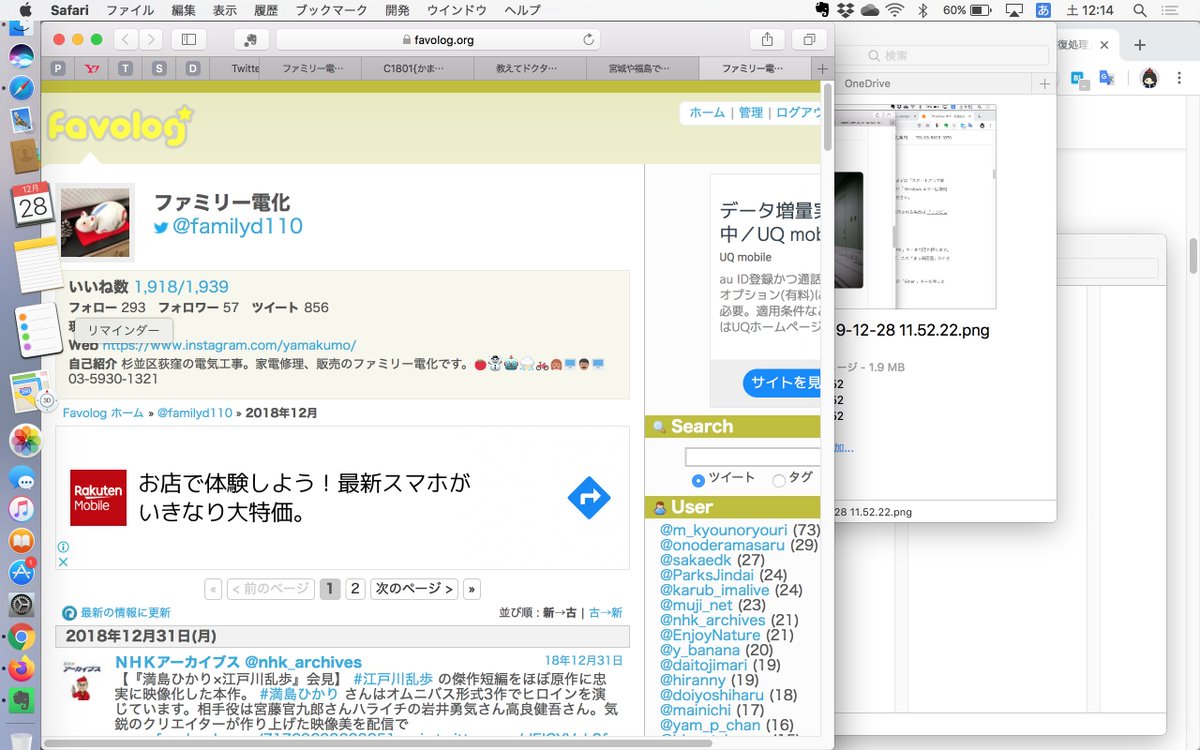Toggle the Safari sidebar view
The width and height of the screenshot is (1200, 750).
pos(188,38)
